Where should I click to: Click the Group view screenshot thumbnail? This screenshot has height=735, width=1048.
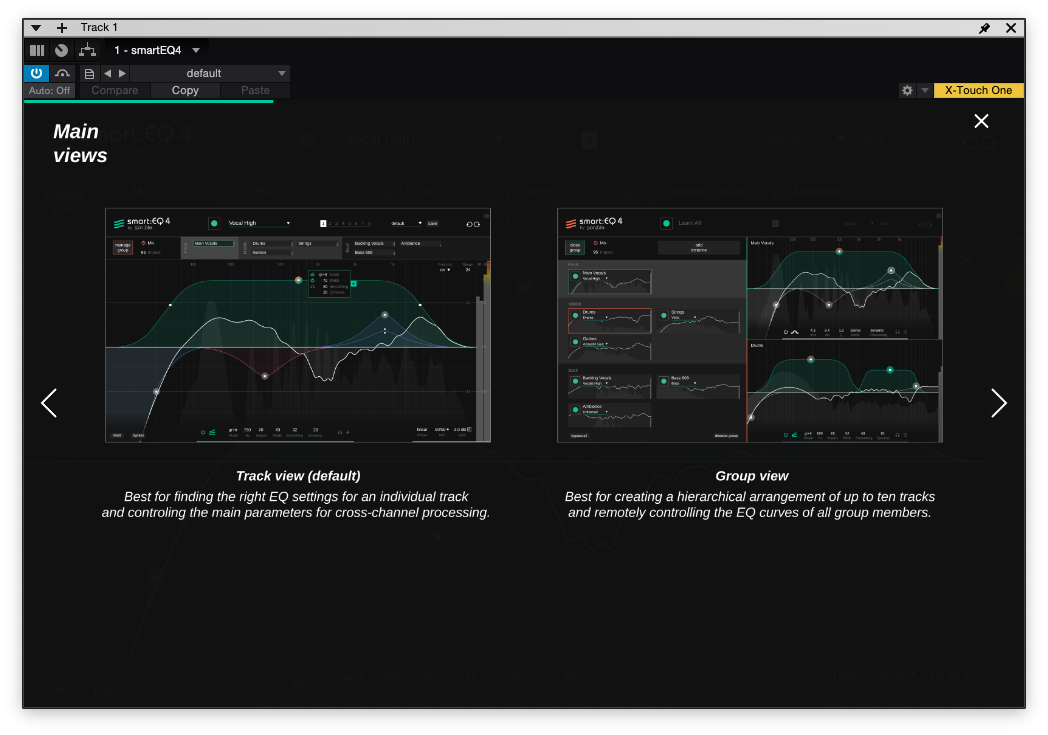pyautogui.click(x=750, y=325)
